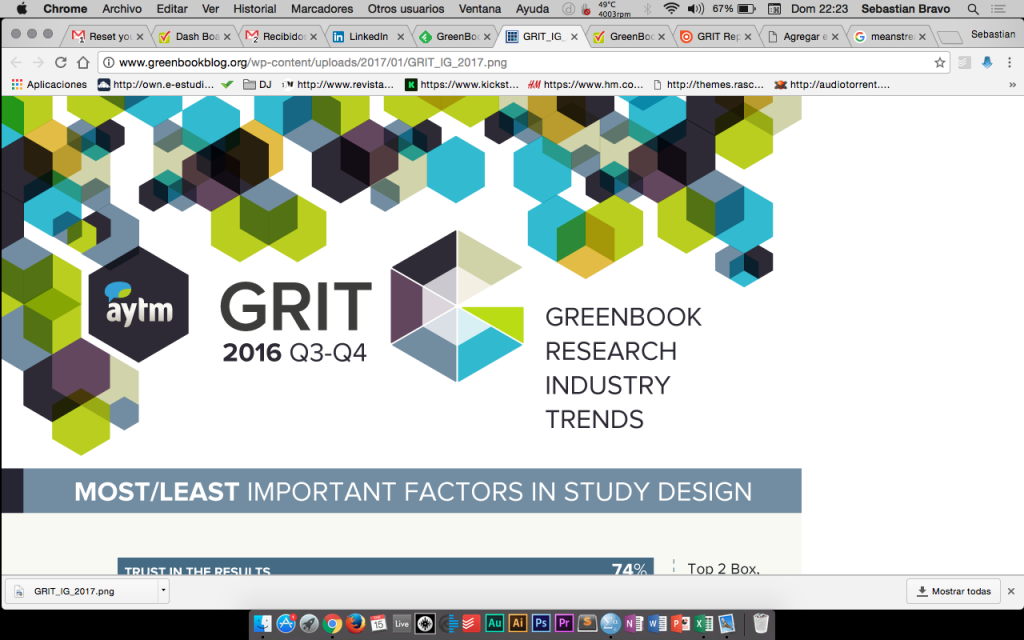Open the home page

tap(83, 63)
